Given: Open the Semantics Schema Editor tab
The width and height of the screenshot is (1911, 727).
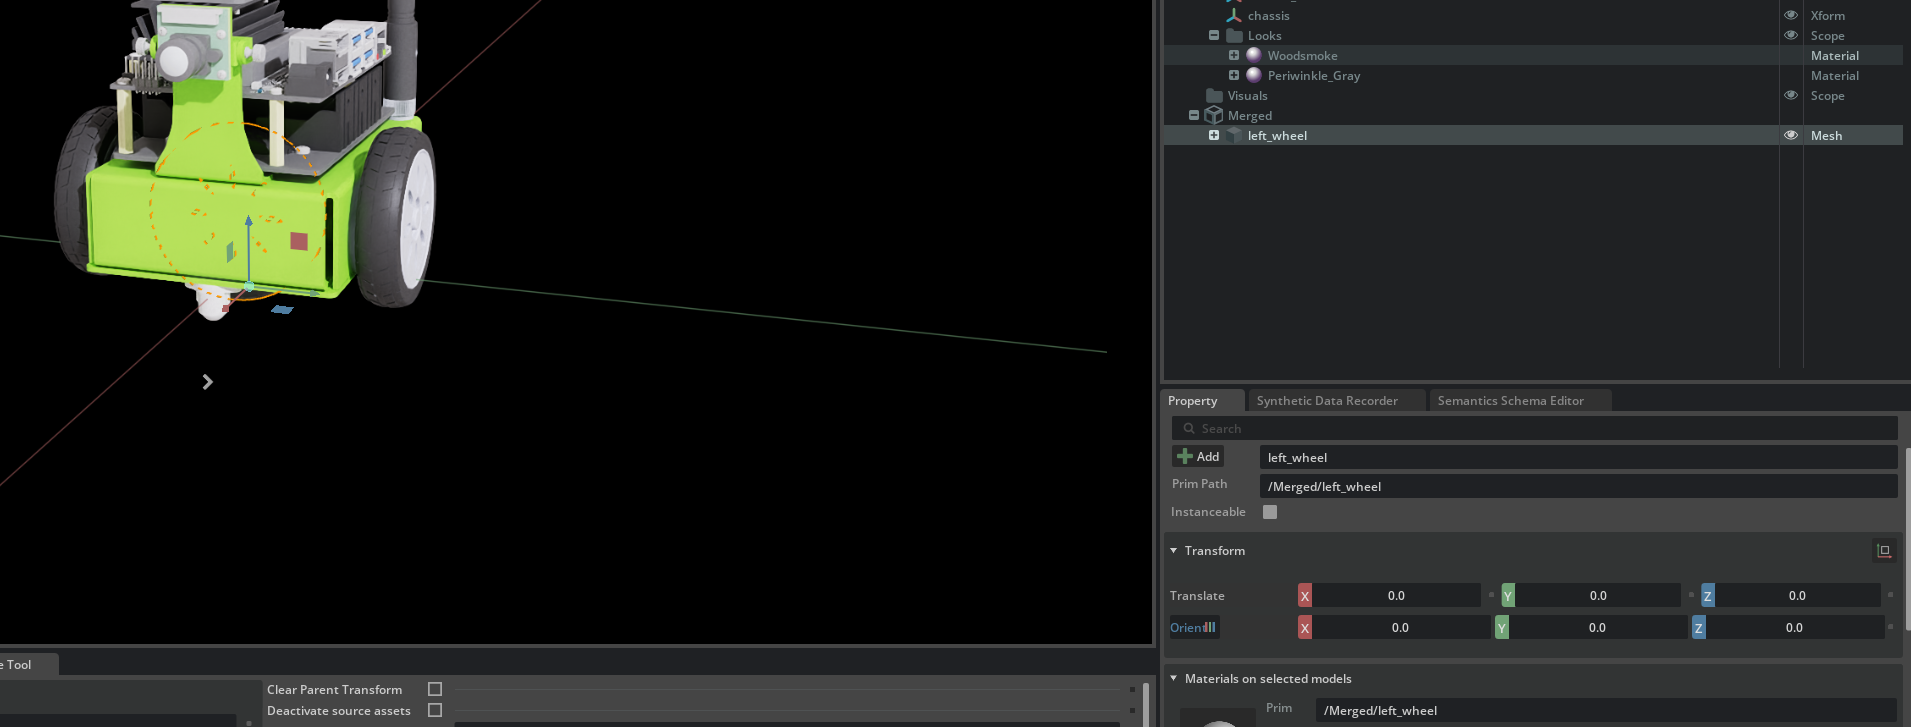Looking at the screenshot, I should pyautogui.click(x=1510, y=401).
